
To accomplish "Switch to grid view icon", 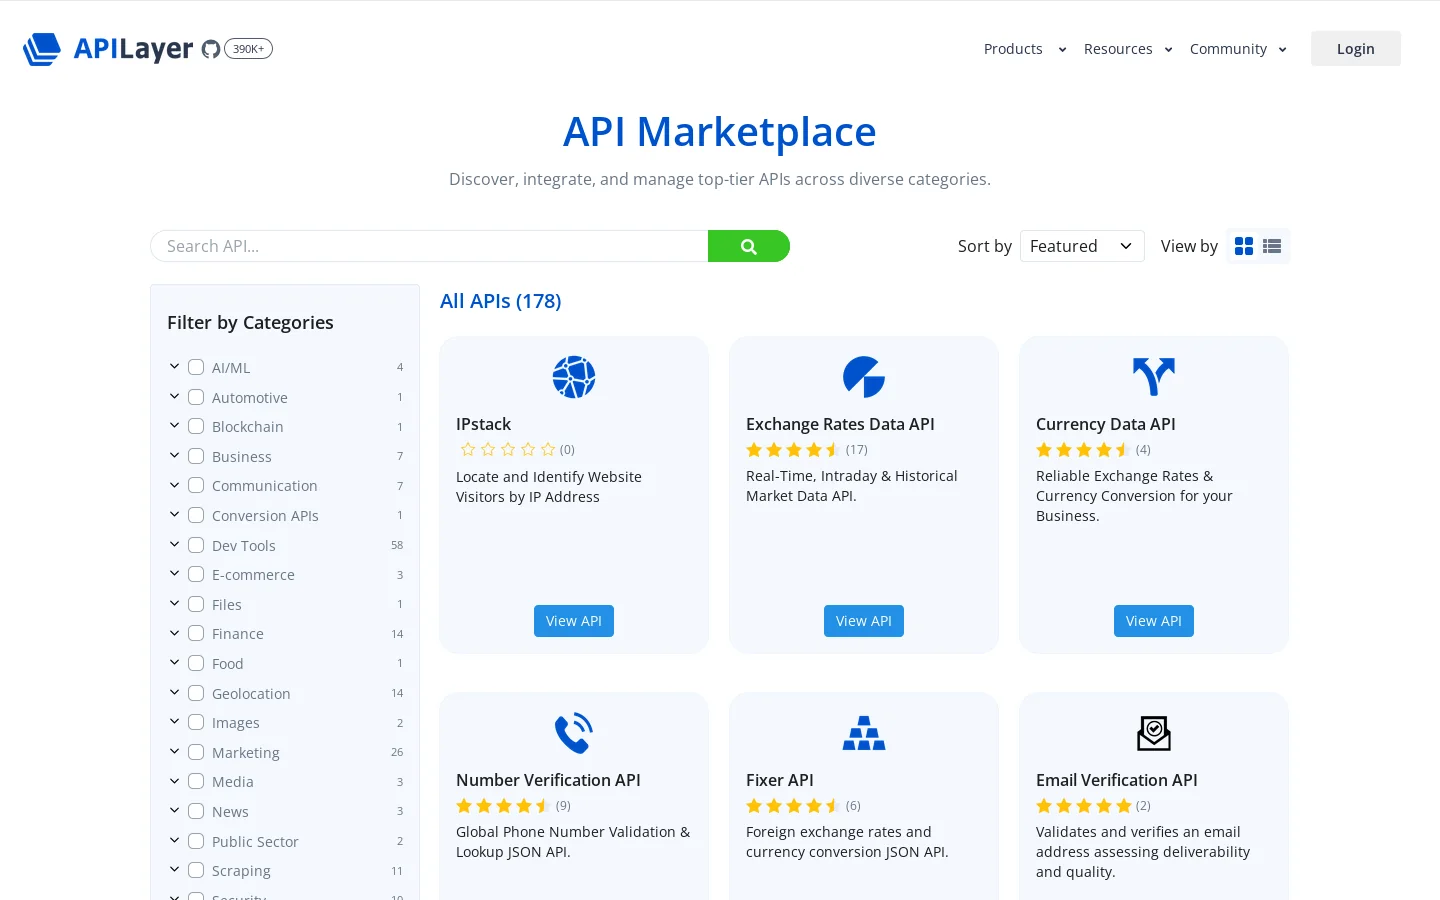I will click(x=1244, y=246).
